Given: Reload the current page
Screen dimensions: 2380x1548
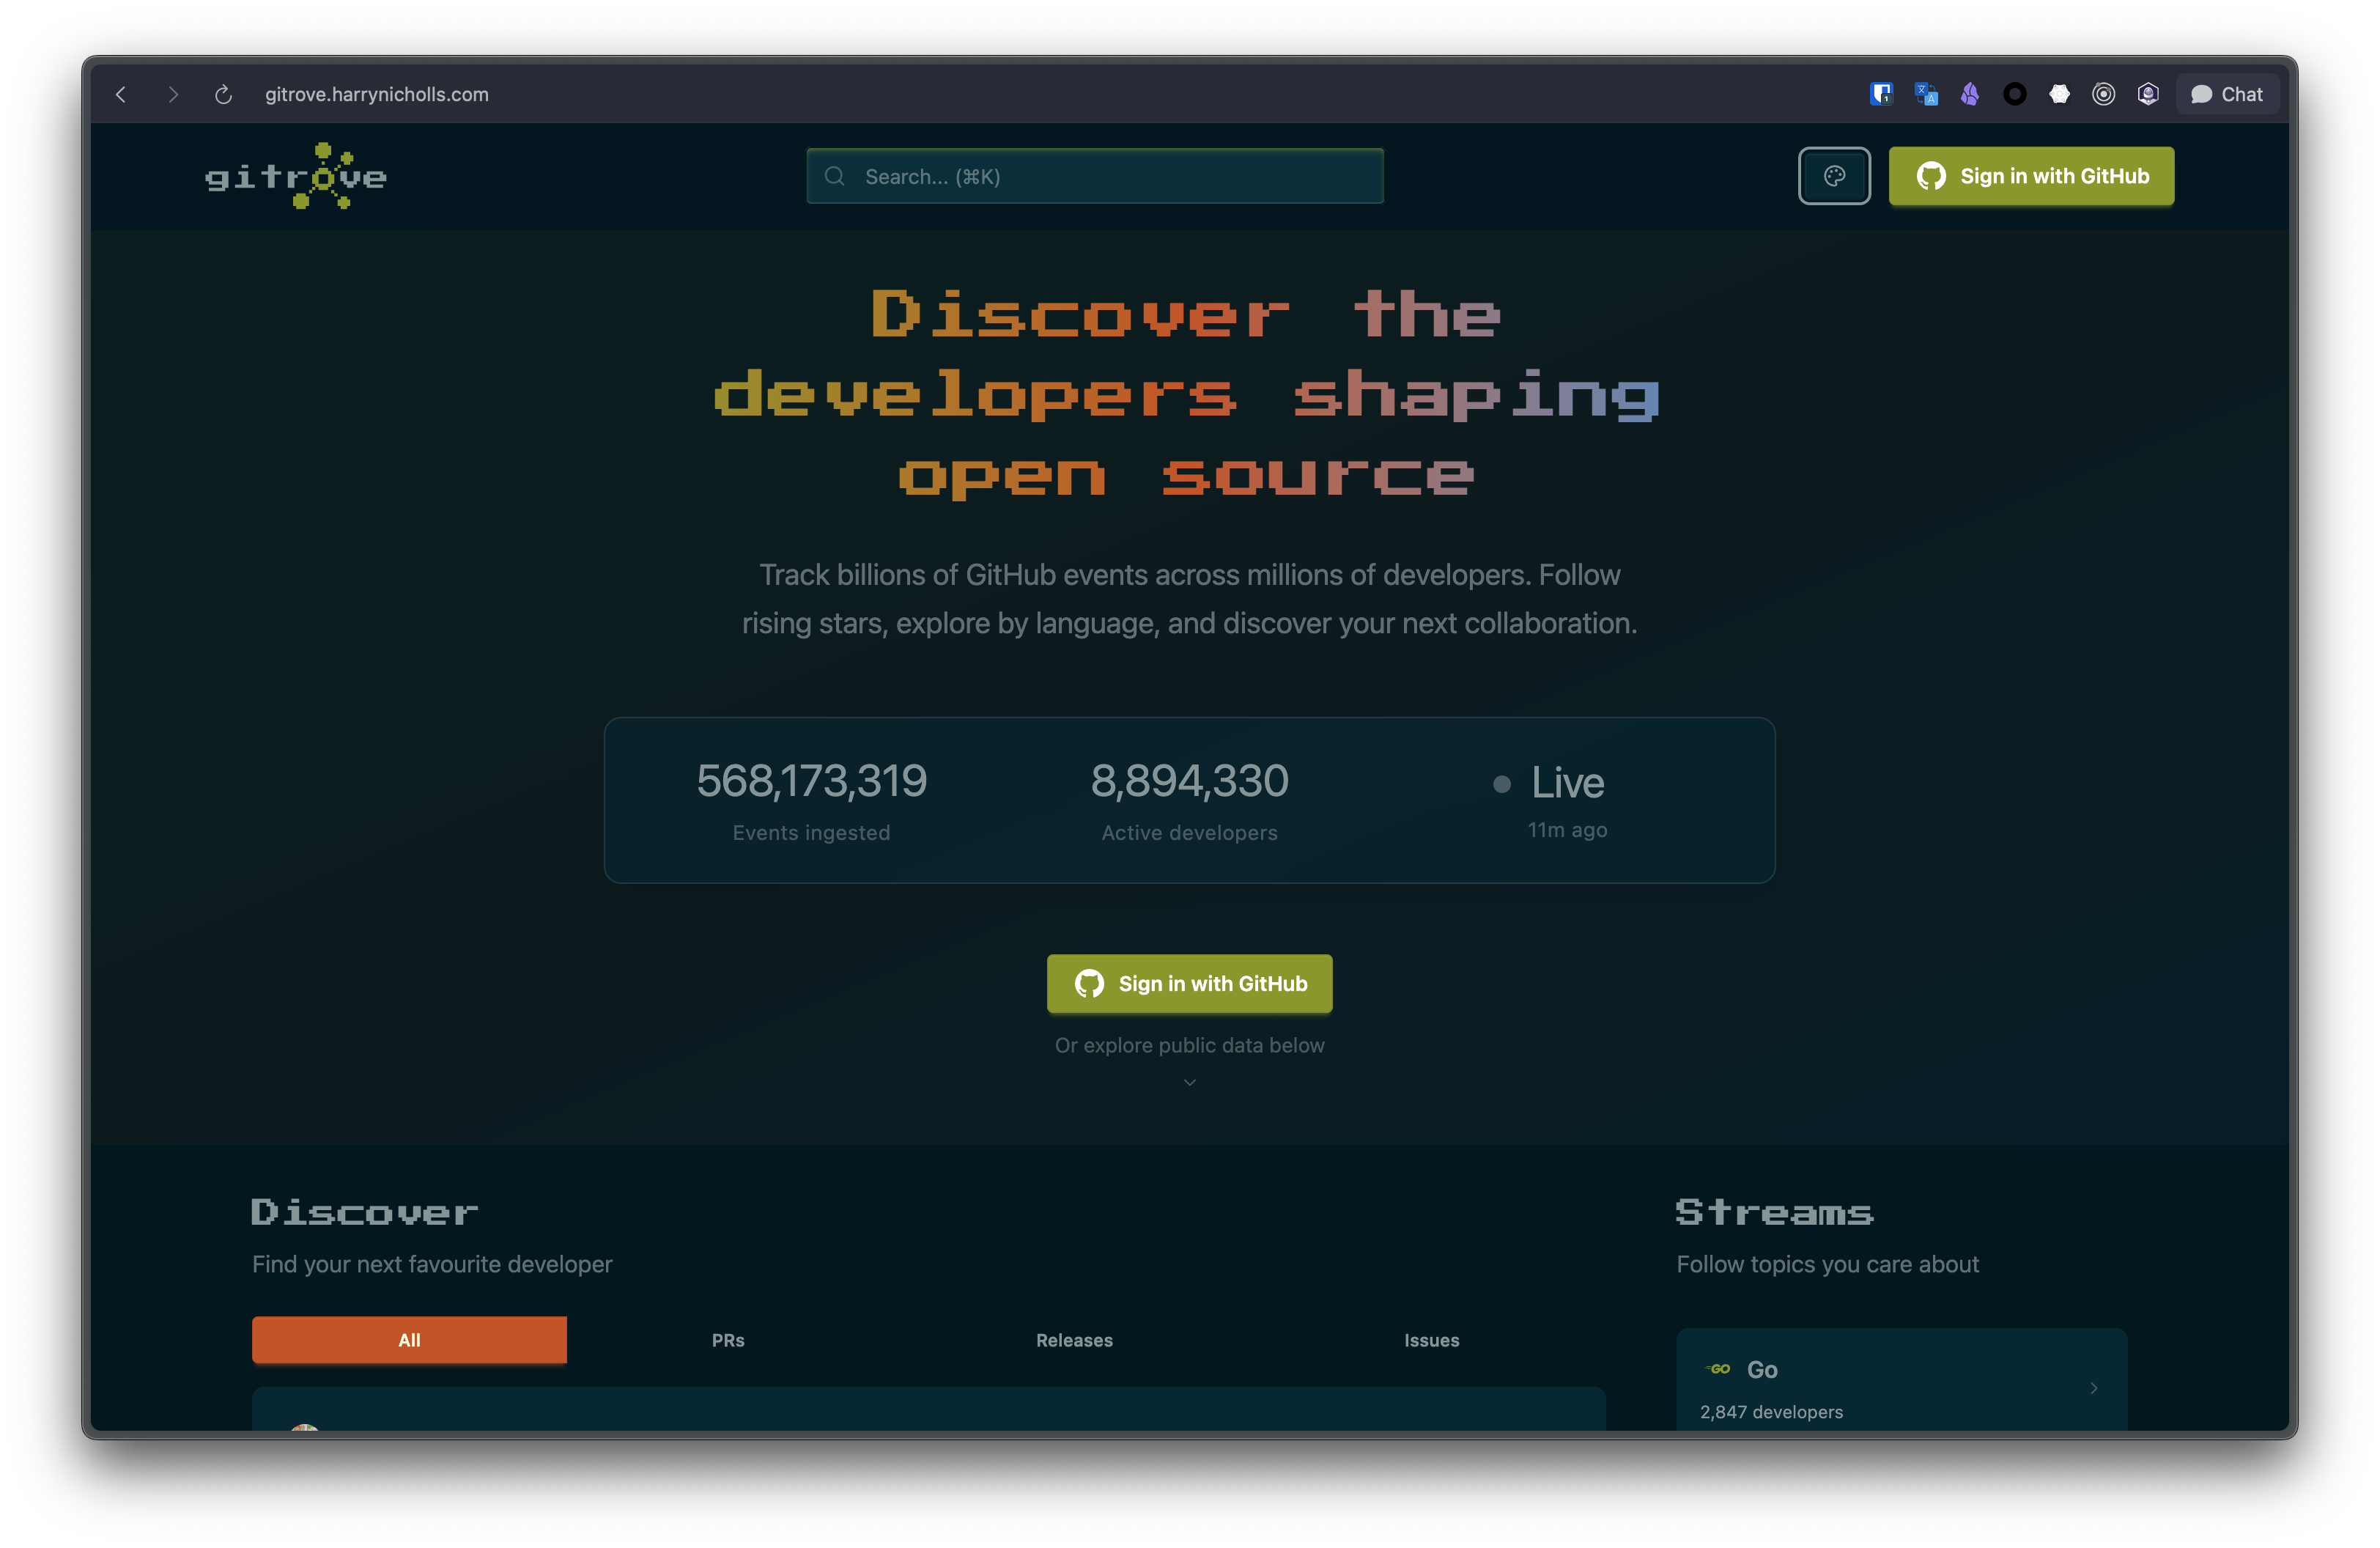Looking at the screenshot, I should (223, 94).
